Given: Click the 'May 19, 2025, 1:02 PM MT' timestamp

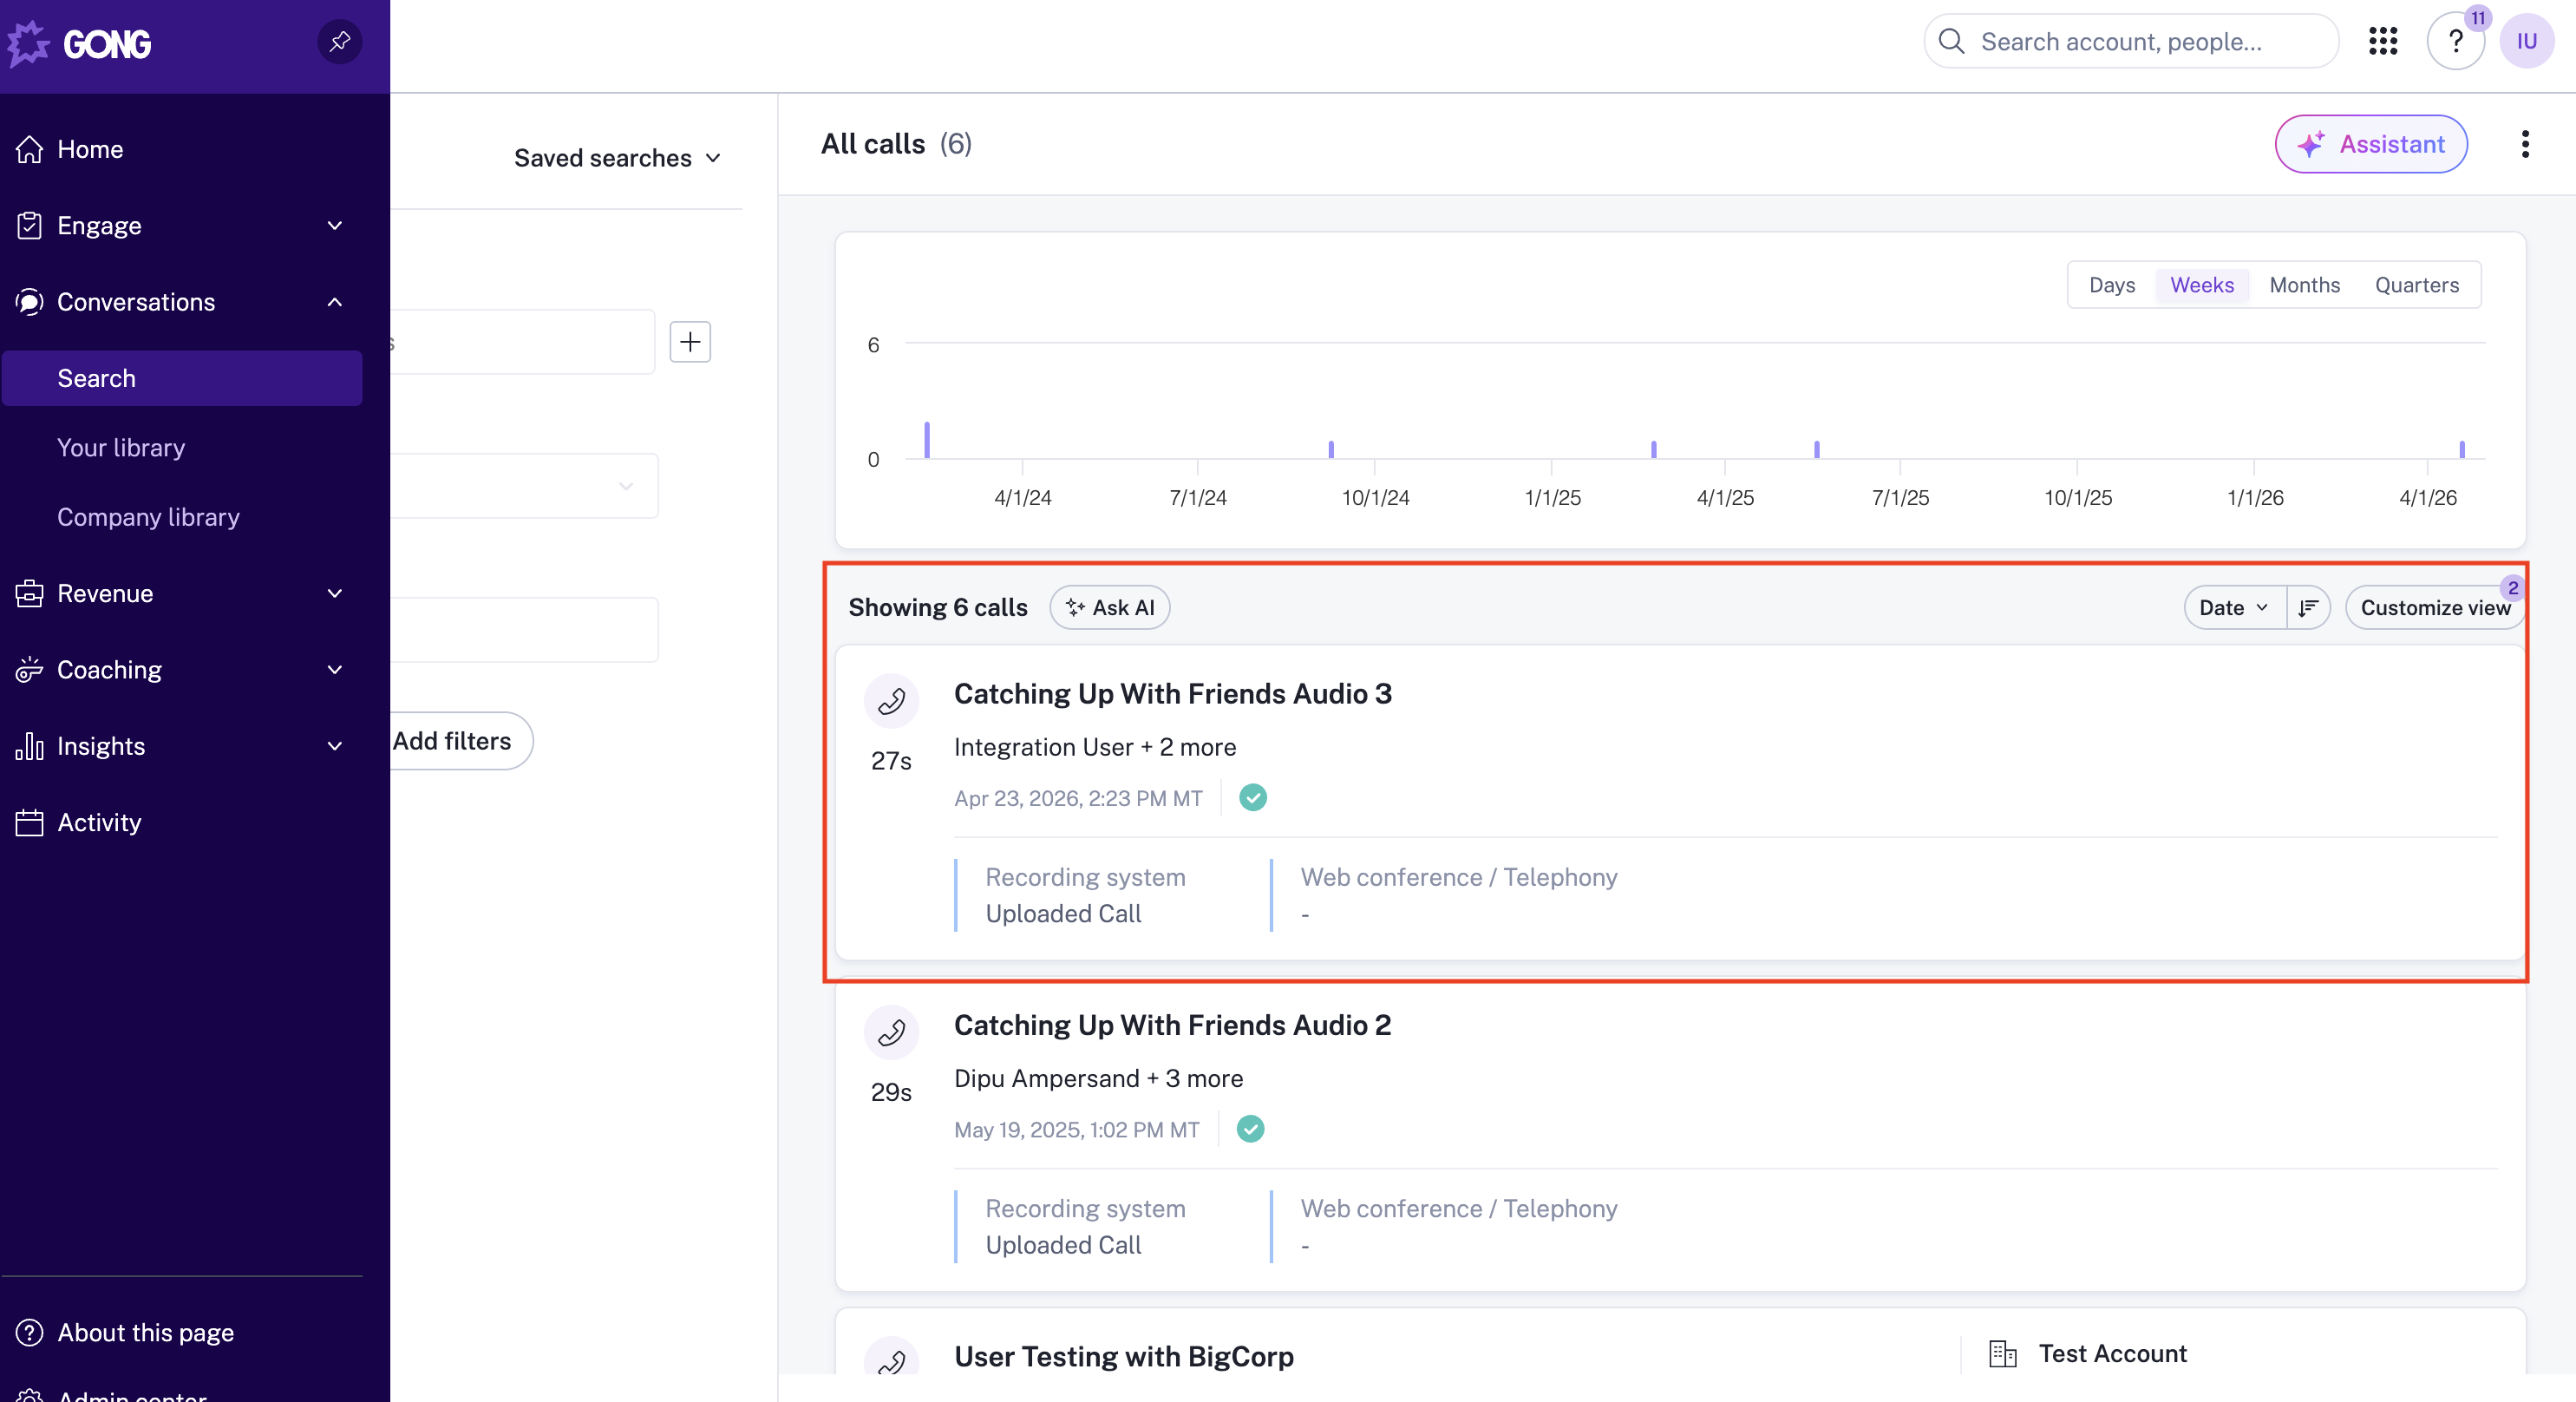Looking at the screenshot, I should point(1076,1129).
